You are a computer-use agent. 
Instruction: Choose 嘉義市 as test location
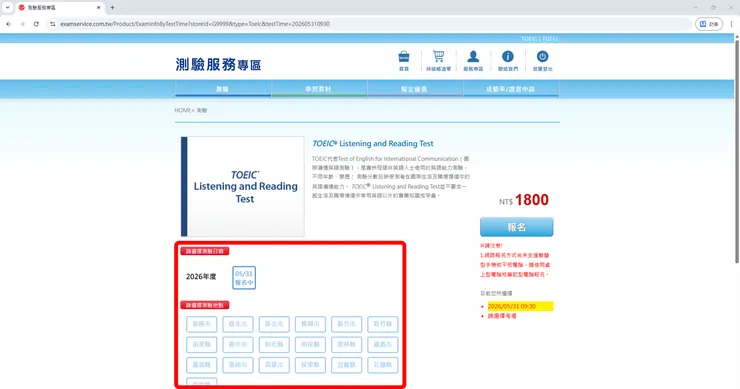click(383, 345)
